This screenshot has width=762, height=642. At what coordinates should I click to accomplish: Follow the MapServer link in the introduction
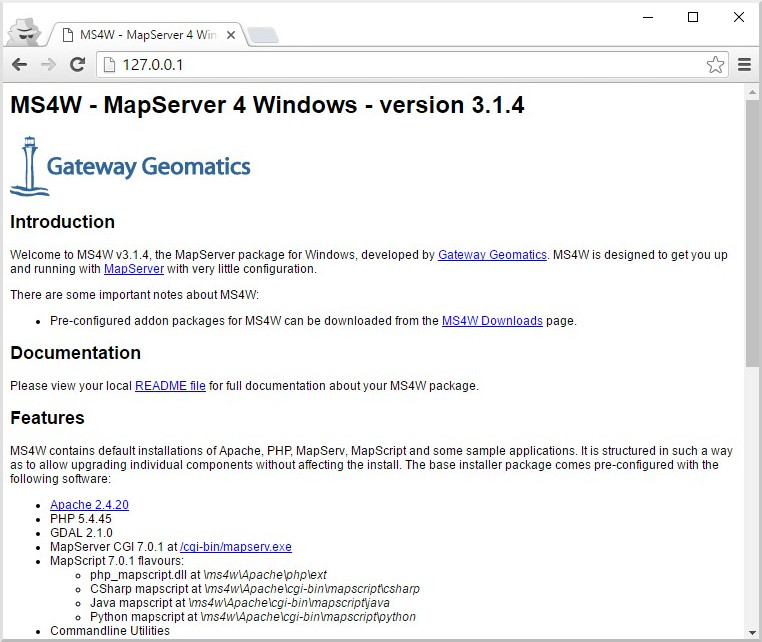click(134, 269)
